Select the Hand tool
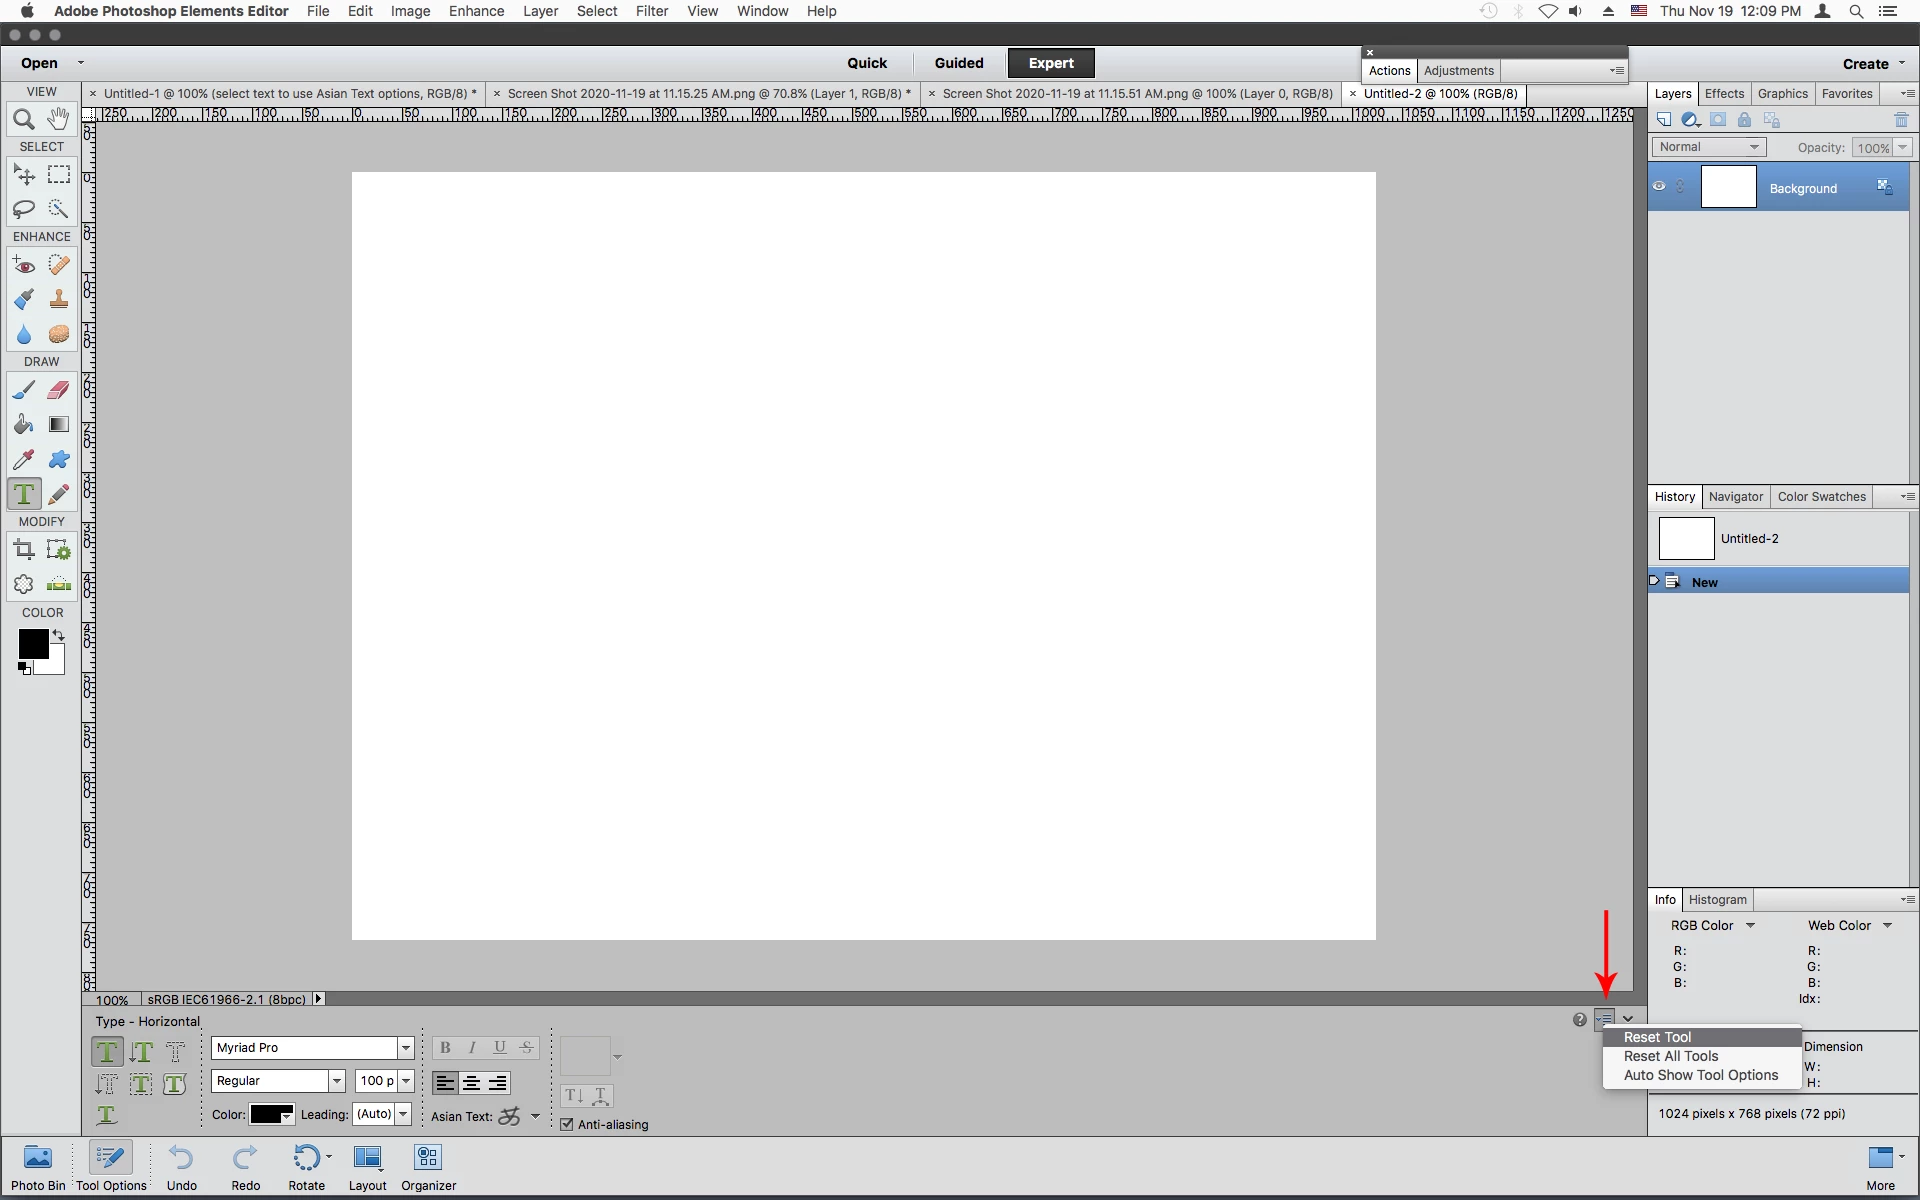 click(59, 119)
